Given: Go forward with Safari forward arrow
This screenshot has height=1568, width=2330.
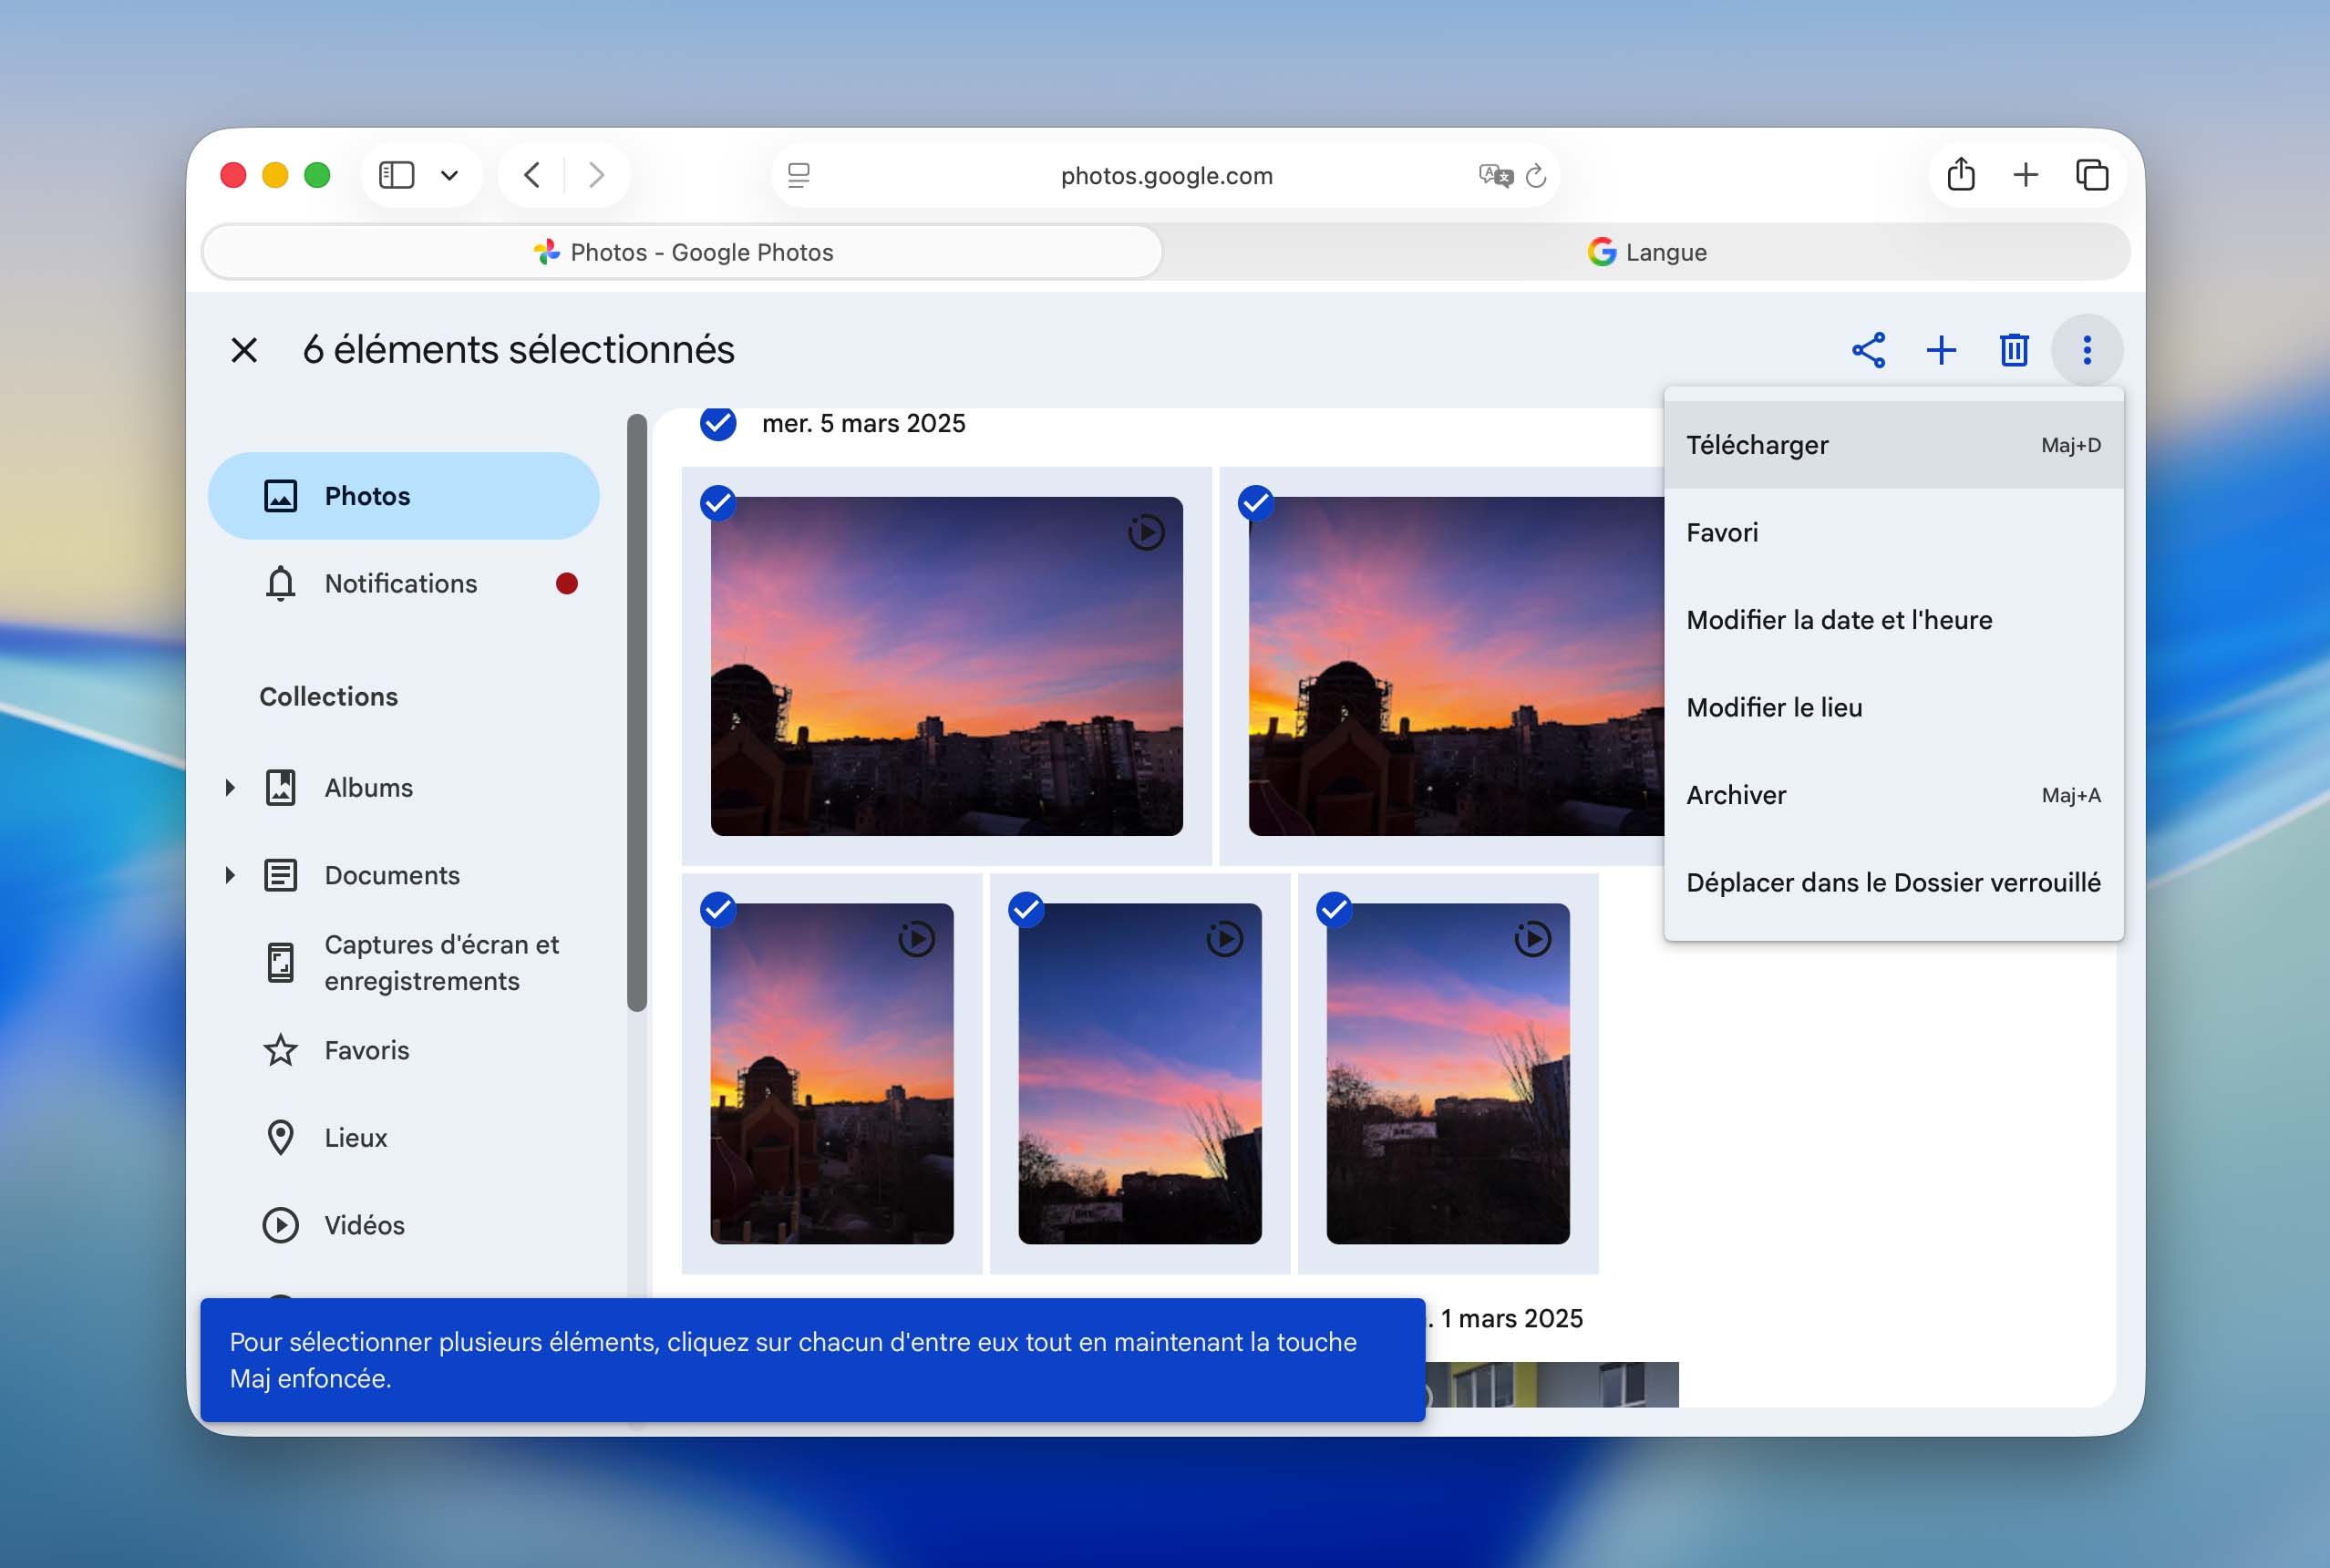Looking at the screenshot, I should pos(597,176).
